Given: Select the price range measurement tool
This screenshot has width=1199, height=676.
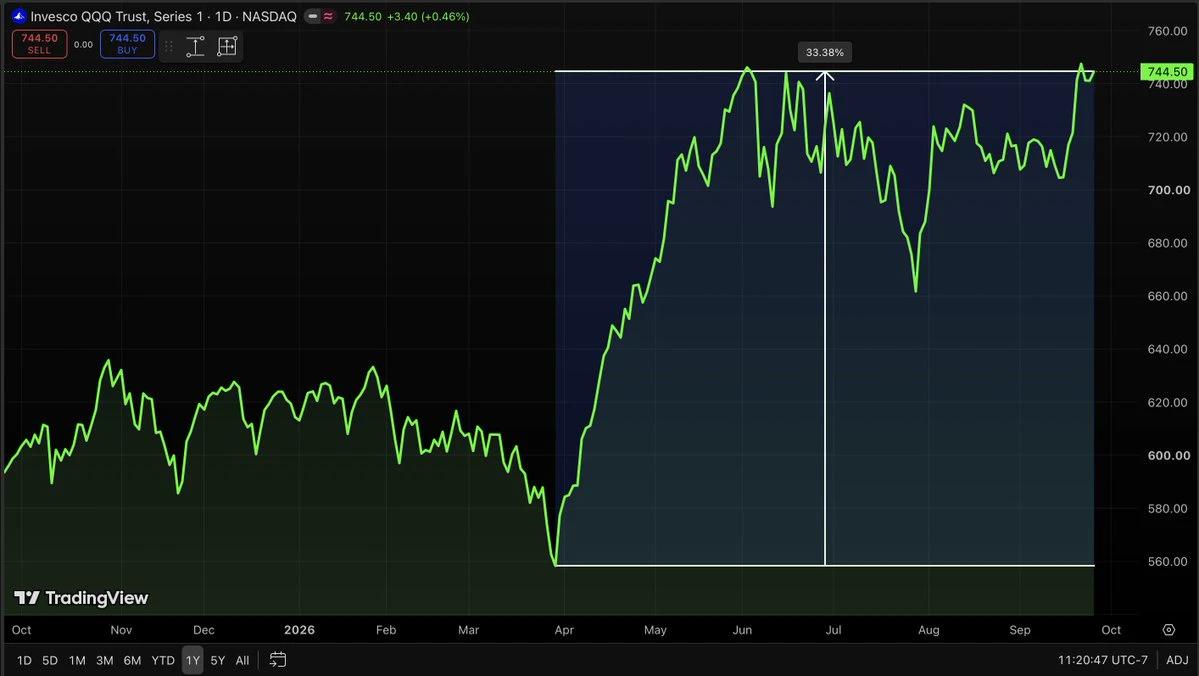Looking at the screenshot, I should (195, 46).
